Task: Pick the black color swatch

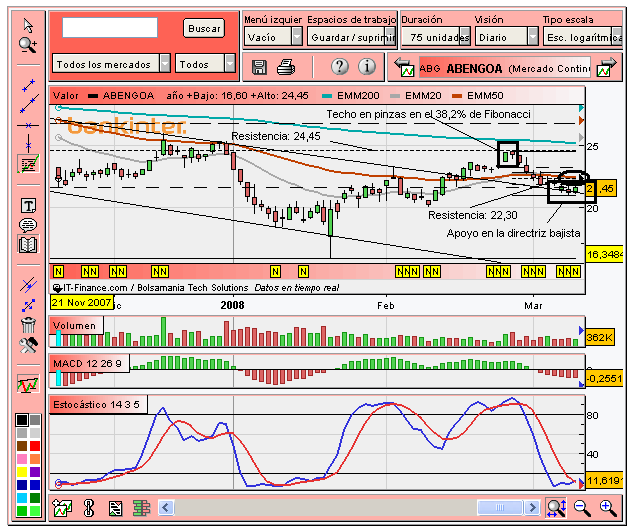Action: pos(22,420)
